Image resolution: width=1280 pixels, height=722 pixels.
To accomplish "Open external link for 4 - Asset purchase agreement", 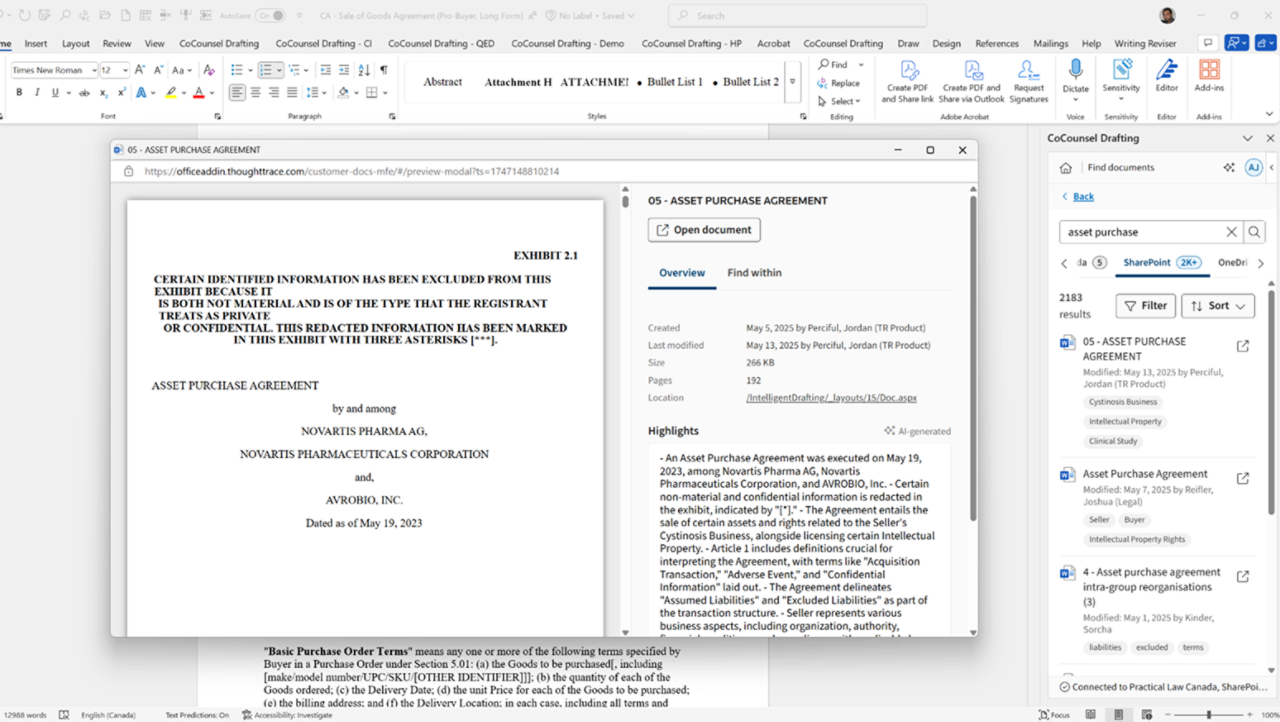I will [1243, 577].
